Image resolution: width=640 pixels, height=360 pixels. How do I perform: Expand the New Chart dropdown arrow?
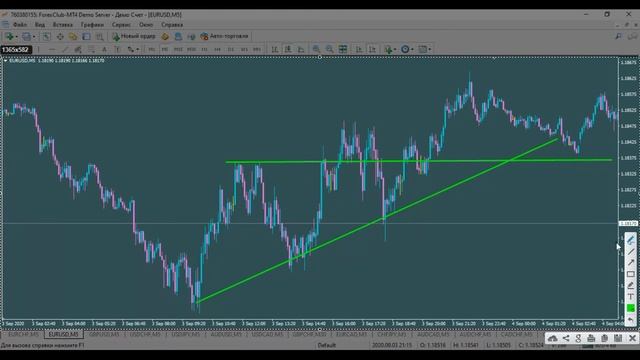coord(16,37)
